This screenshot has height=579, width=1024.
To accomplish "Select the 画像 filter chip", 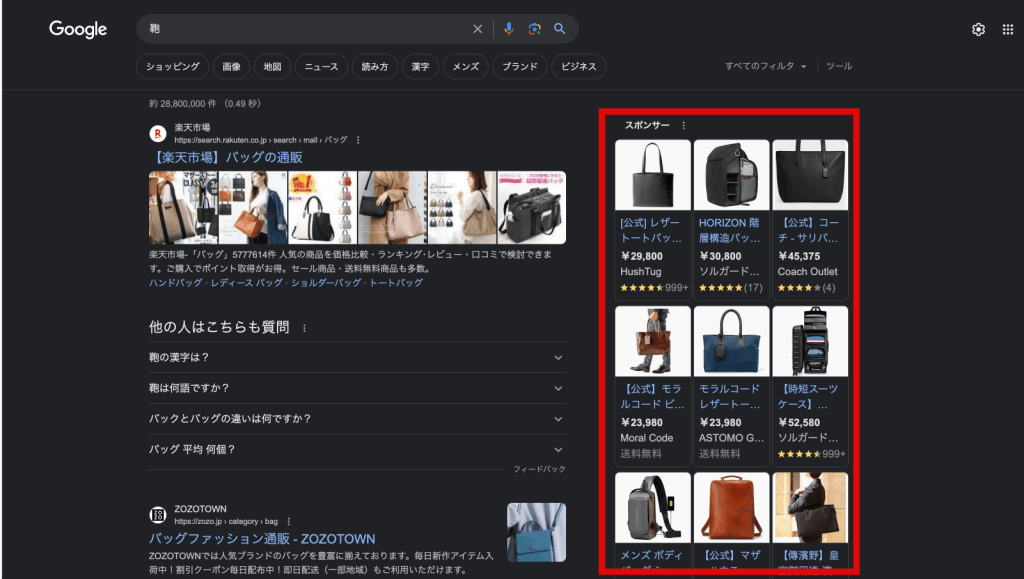I will 231,67.
